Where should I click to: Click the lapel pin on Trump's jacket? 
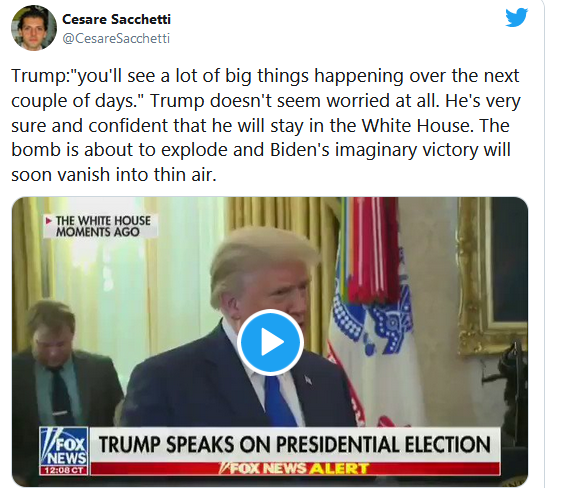[x=308, y=380]
